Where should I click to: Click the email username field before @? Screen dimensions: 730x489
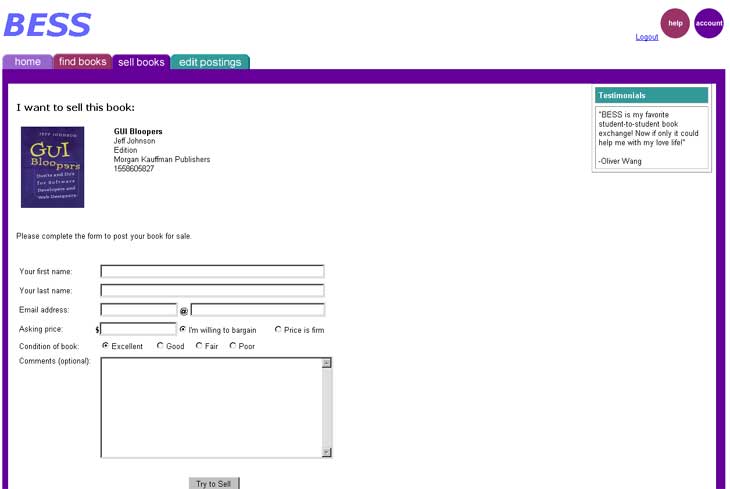tap(139, 309)
